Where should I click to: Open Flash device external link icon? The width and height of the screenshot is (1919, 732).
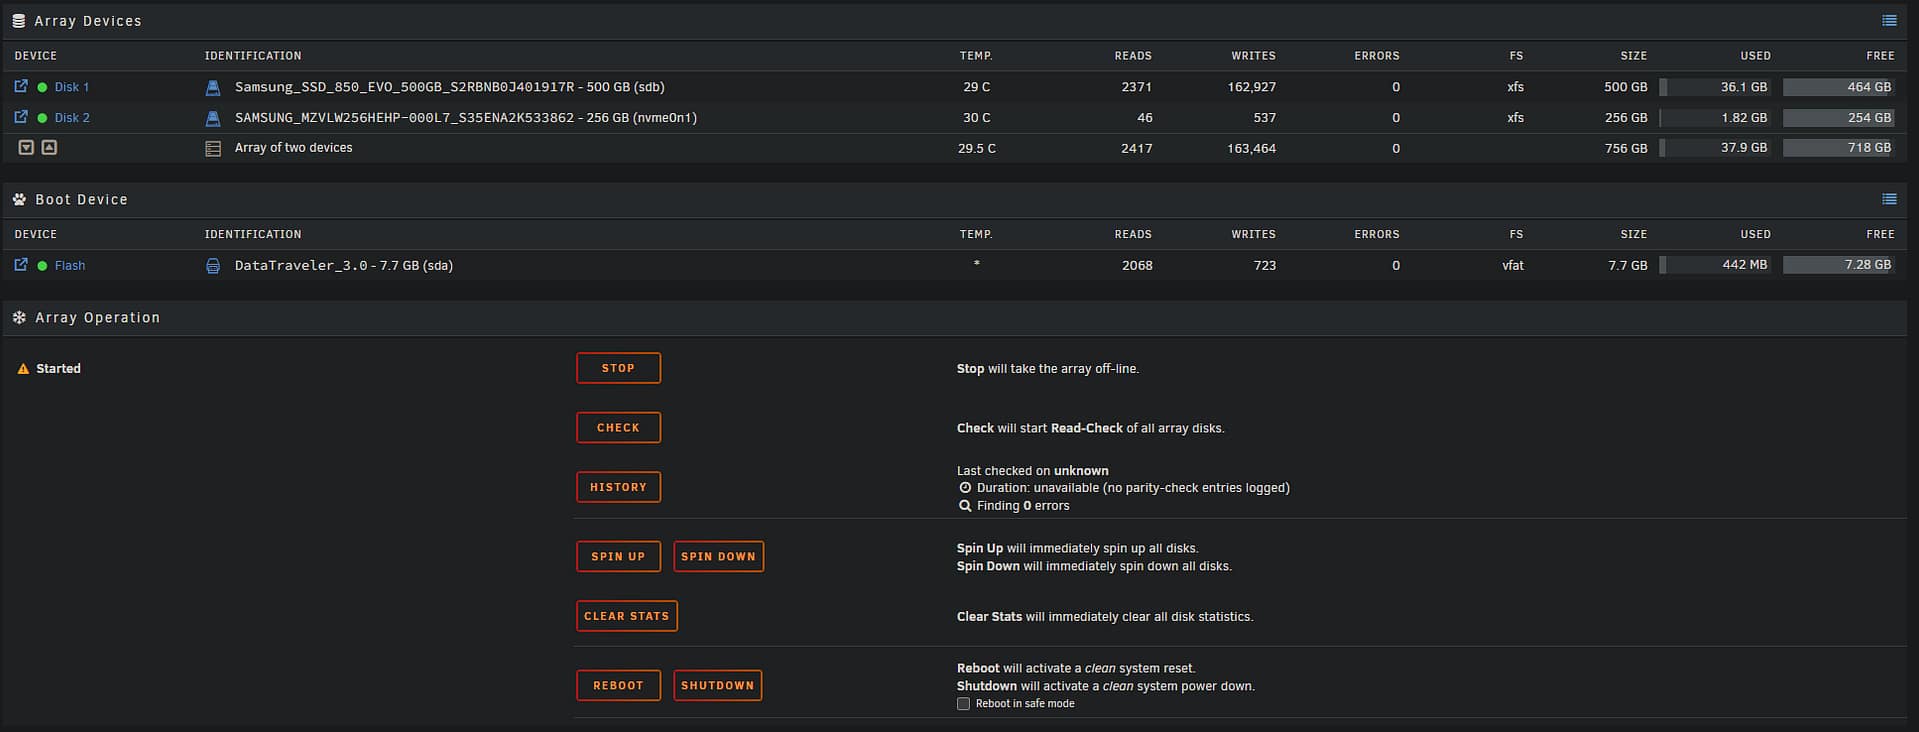point(21,265)
